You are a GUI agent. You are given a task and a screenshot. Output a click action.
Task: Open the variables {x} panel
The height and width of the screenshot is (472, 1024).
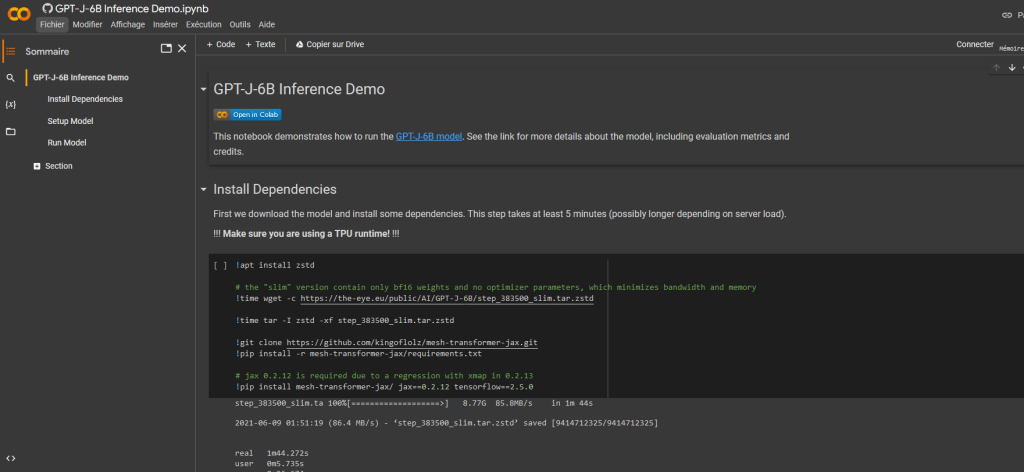[10, 104]
